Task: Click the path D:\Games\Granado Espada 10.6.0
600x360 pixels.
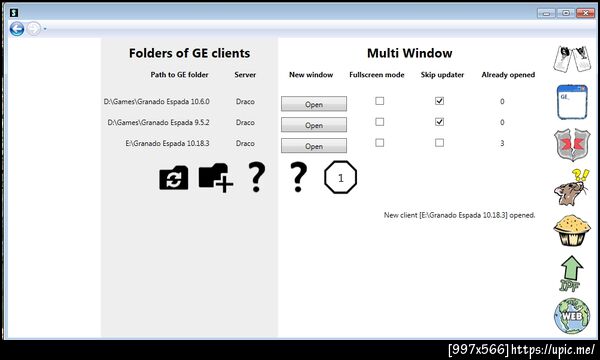Action: pyautogui.click(x=157, y=102)
